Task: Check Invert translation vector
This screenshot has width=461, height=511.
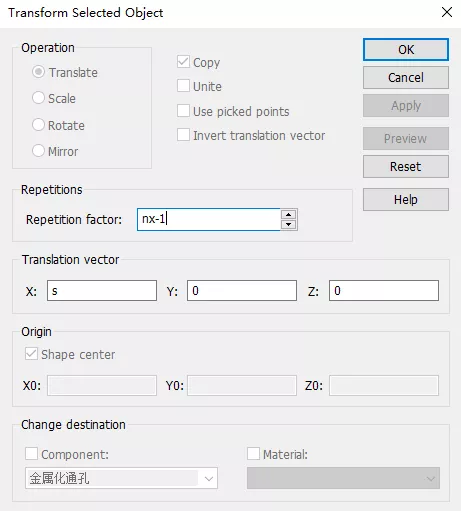Action: tap(183, 135)
